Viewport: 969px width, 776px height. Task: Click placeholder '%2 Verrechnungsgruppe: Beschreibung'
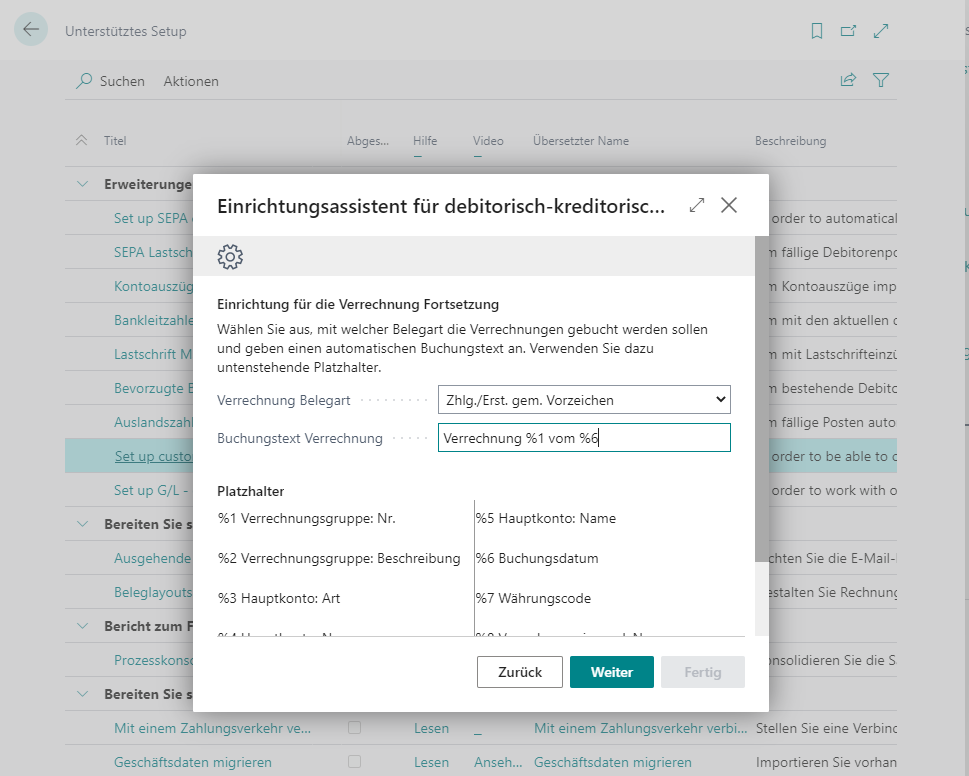click(x=339, y=559)
